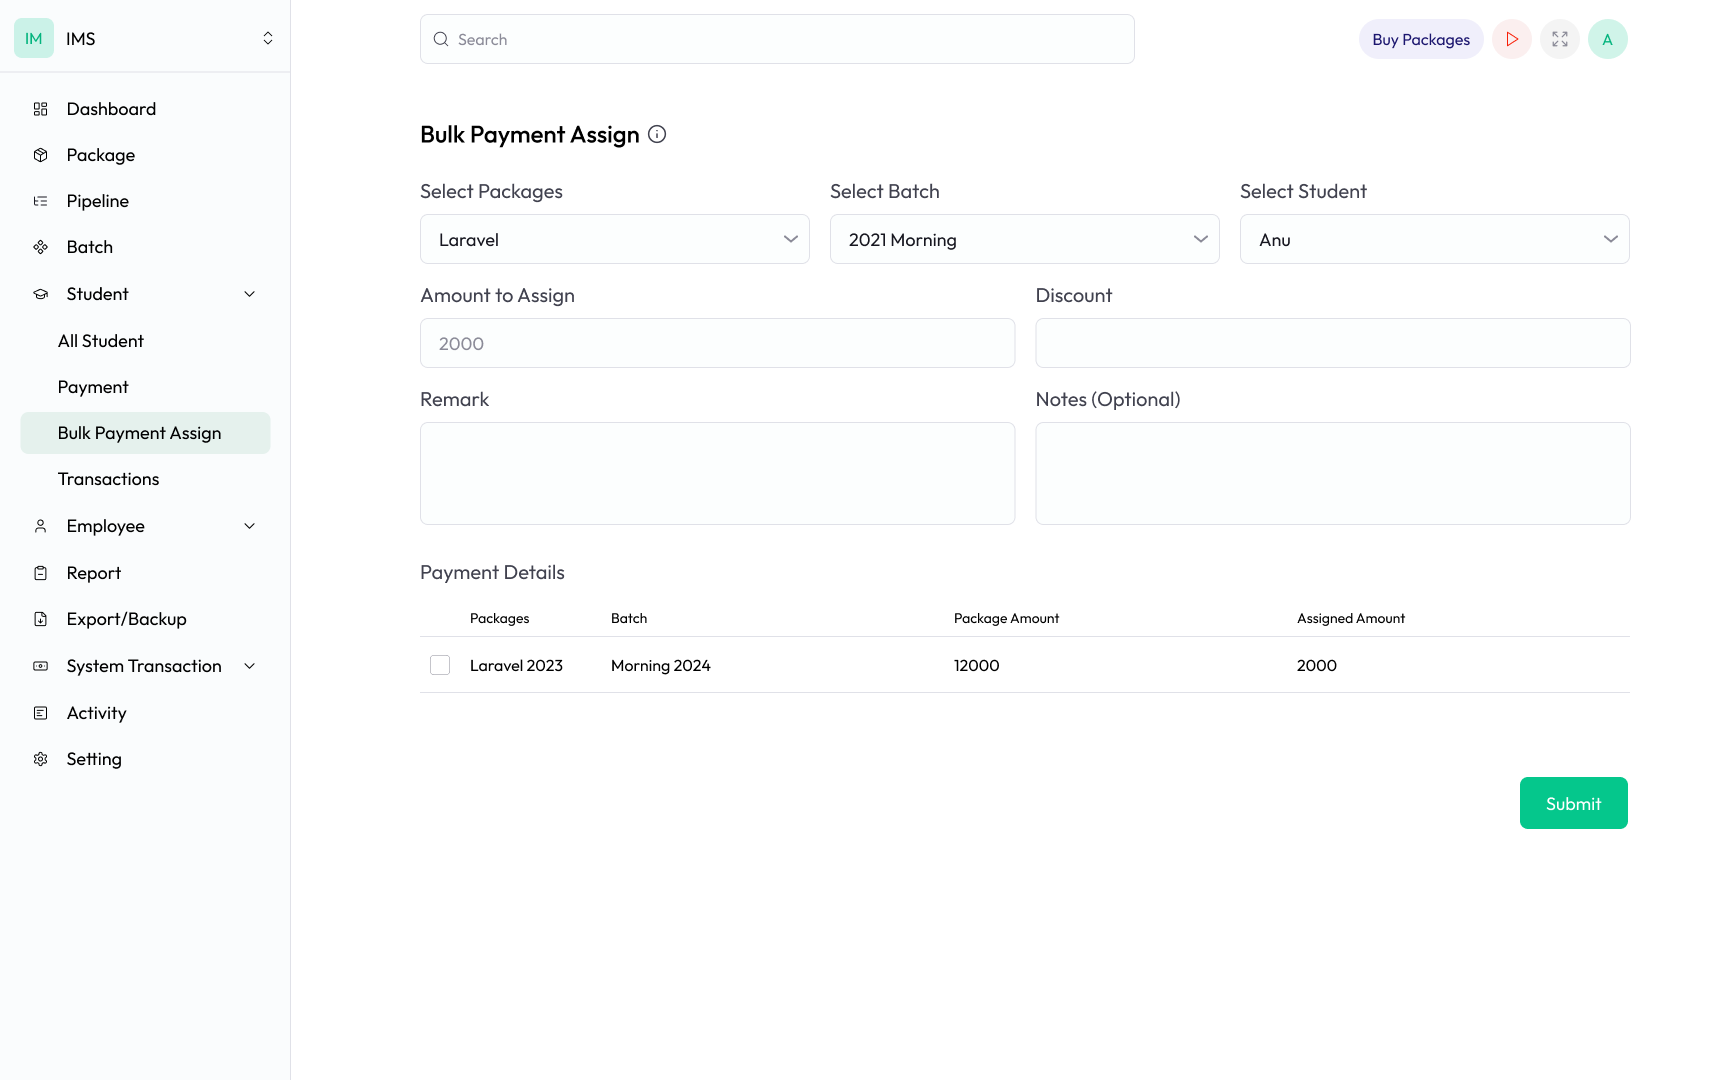Click into the Notes (Optional) text area
Screen dimensions: 1728x1080
[x=1333, y=473]
